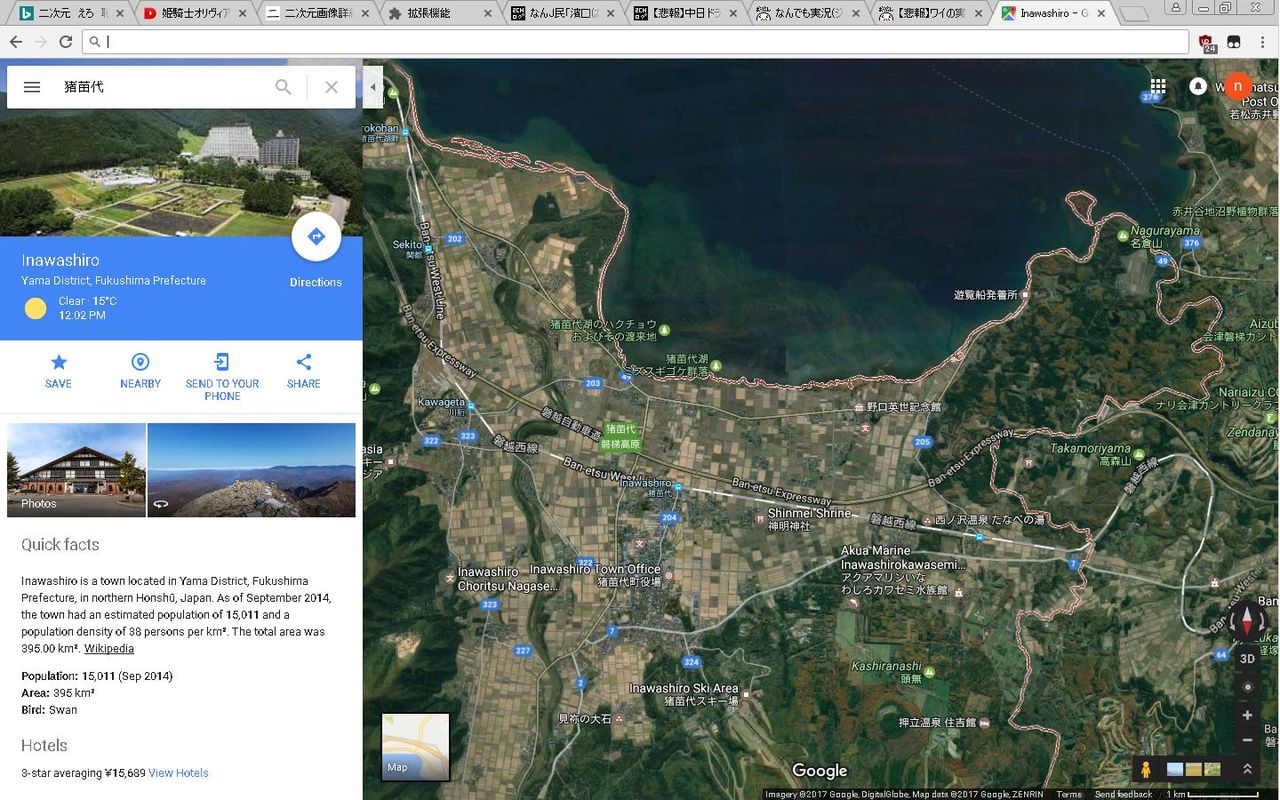Click the Hotels section heading
Screen dimensions: 1280x800
point(44,745)
